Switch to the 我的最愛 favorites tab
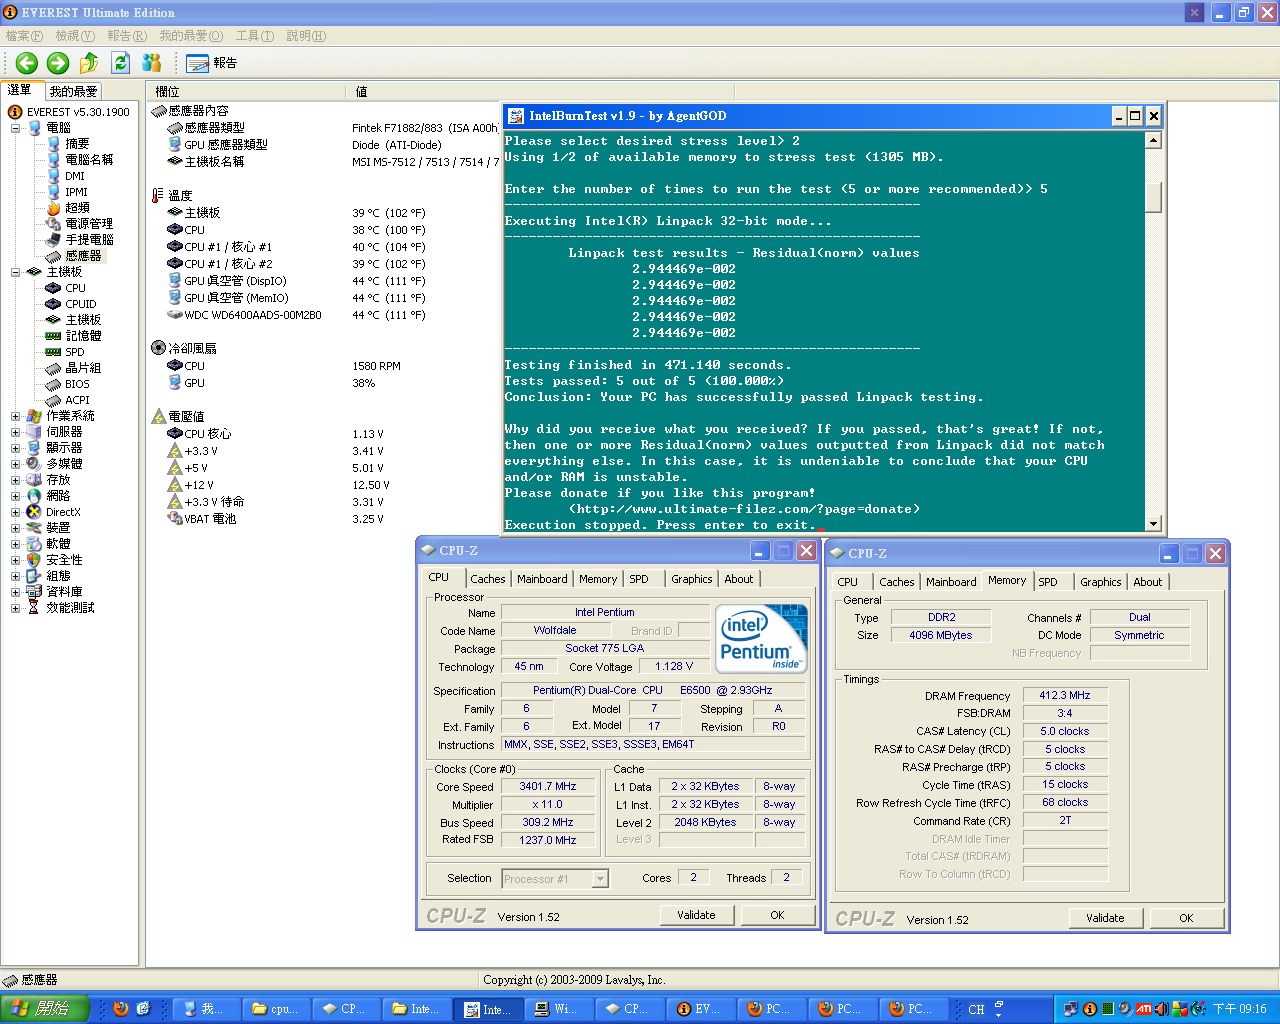This screenshot has height=1024, width=1280. tap(73, 91)
